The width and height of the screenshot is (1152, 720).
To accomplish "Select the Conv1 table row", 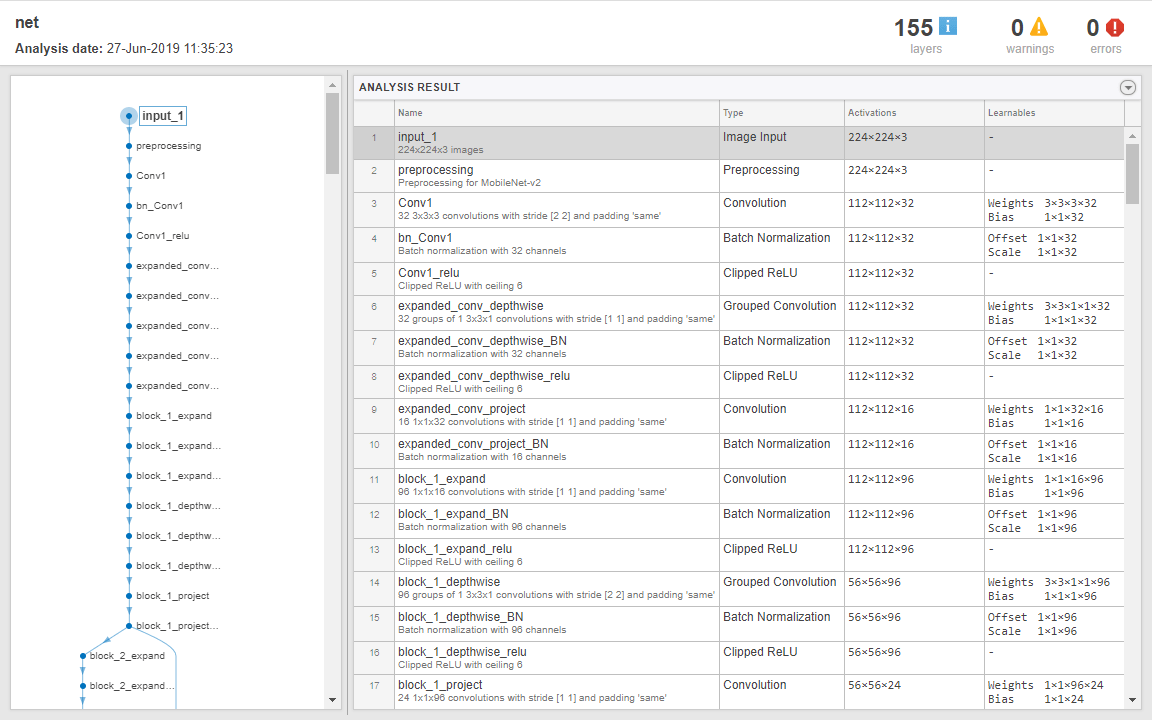I will (x=739, y=210).
